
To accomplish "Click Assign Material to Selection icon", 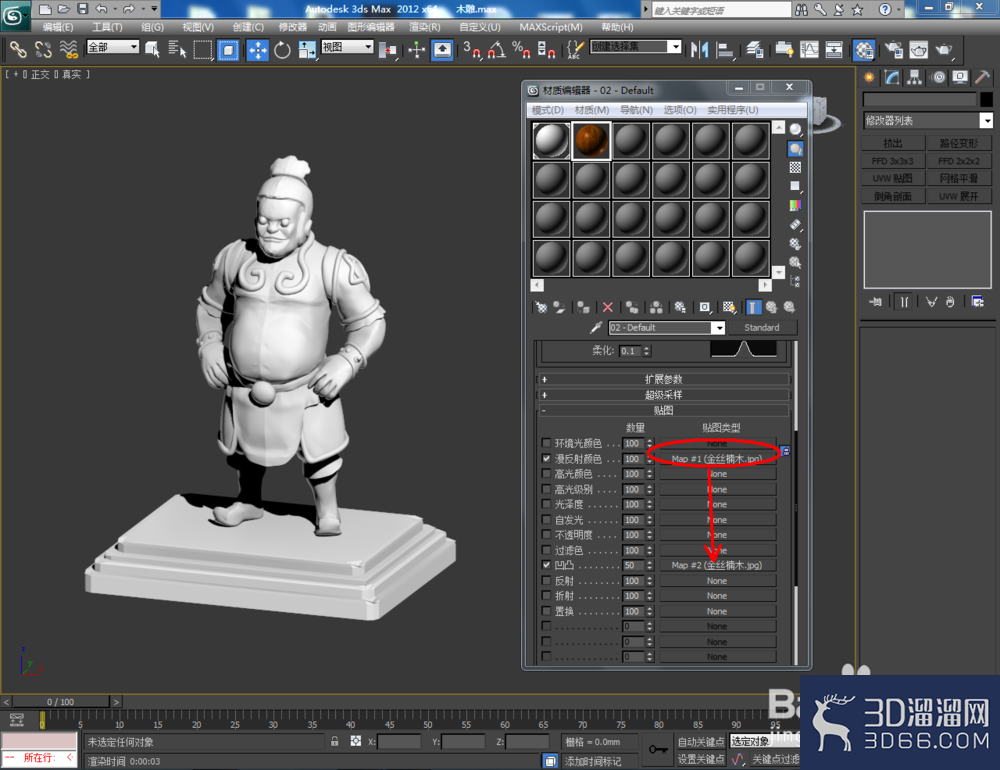I will [x=584, y=307].
